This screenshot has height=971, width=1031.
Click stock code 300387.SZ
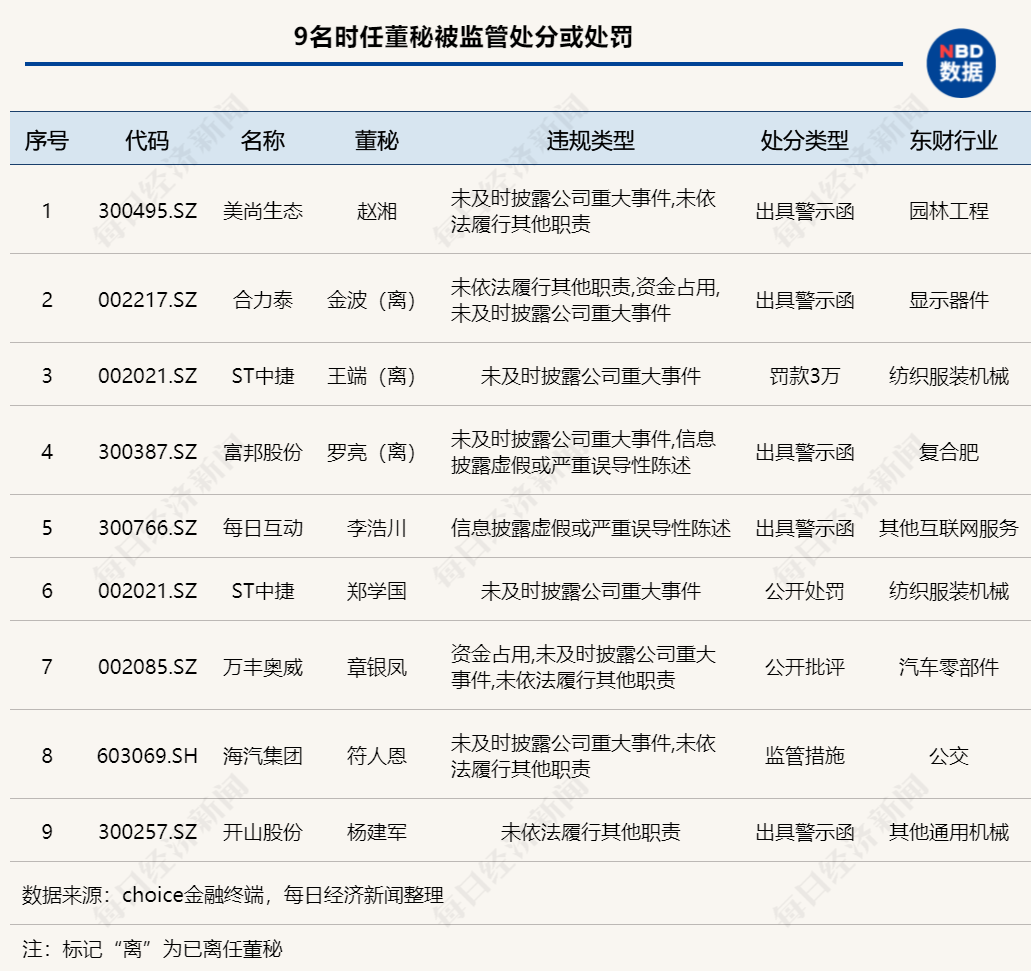(147, 452)
